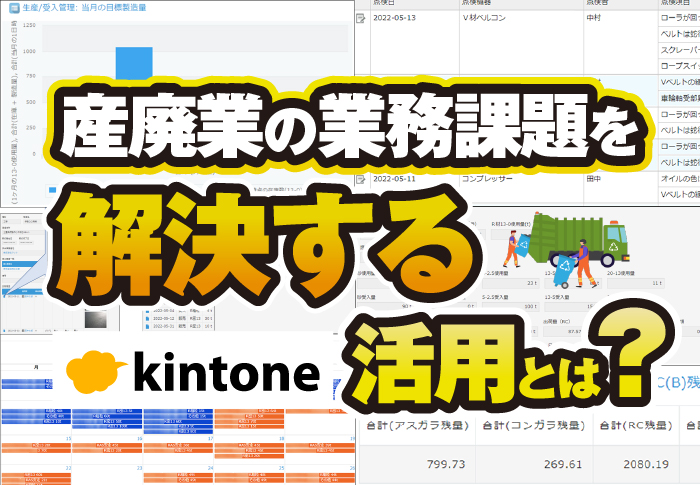Click the kintone cloud logo
Image resolution: width=700 pixels, height=485 pixels.
(96, 372)
